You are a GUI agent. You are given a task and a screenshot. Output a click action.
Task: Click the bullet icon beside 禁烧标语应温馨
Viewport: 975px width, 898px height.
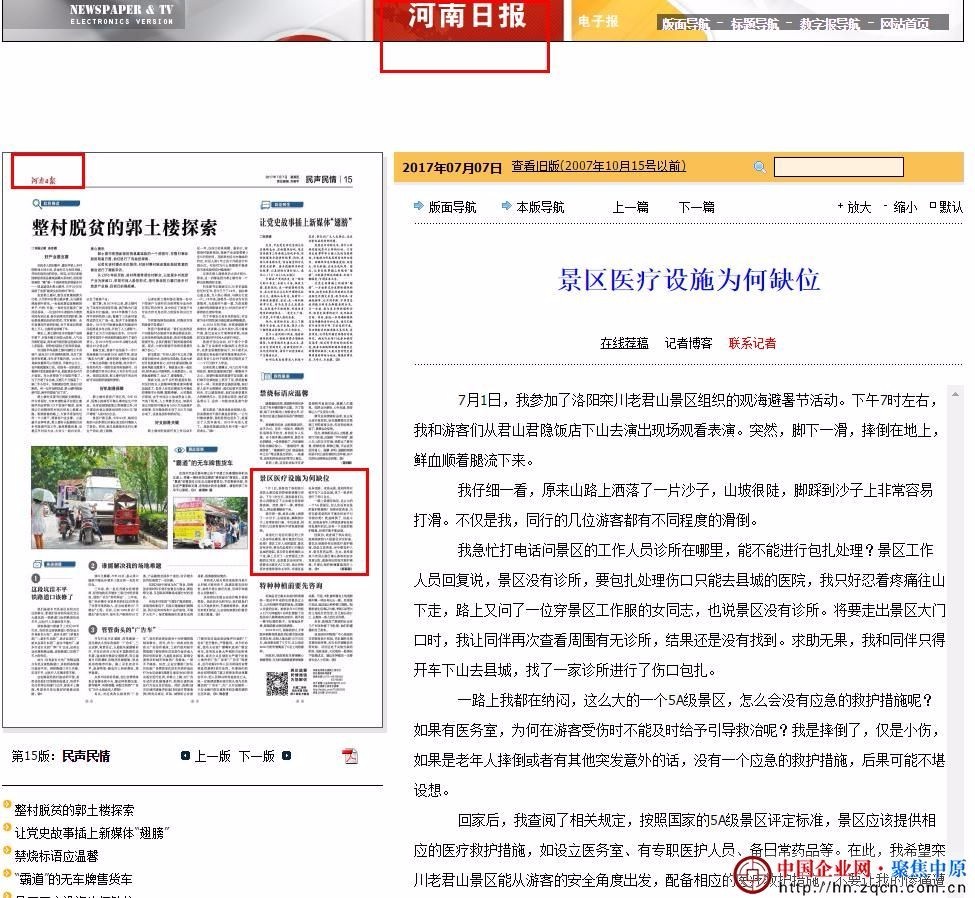coord(7,856)
